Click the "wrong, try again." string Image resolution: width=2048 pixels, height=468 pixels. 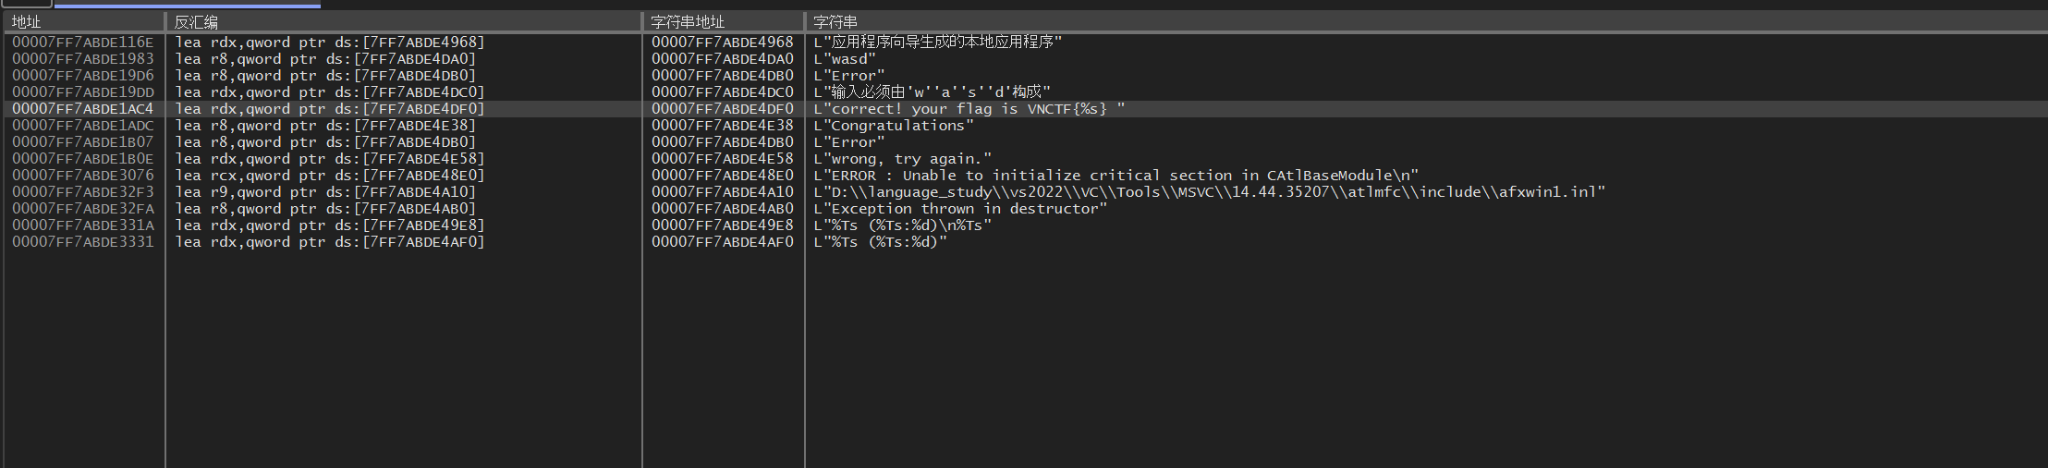point(902,159)
